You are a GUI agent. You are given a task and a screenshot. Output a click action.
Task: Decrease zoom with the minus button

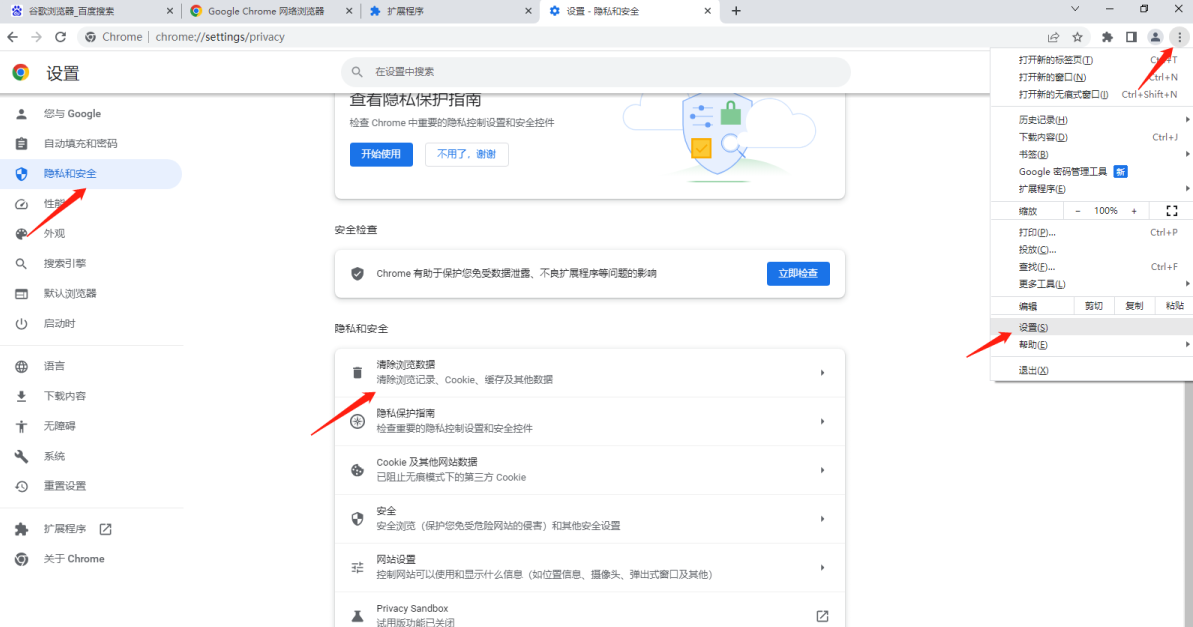click(x=1077, y=211)
